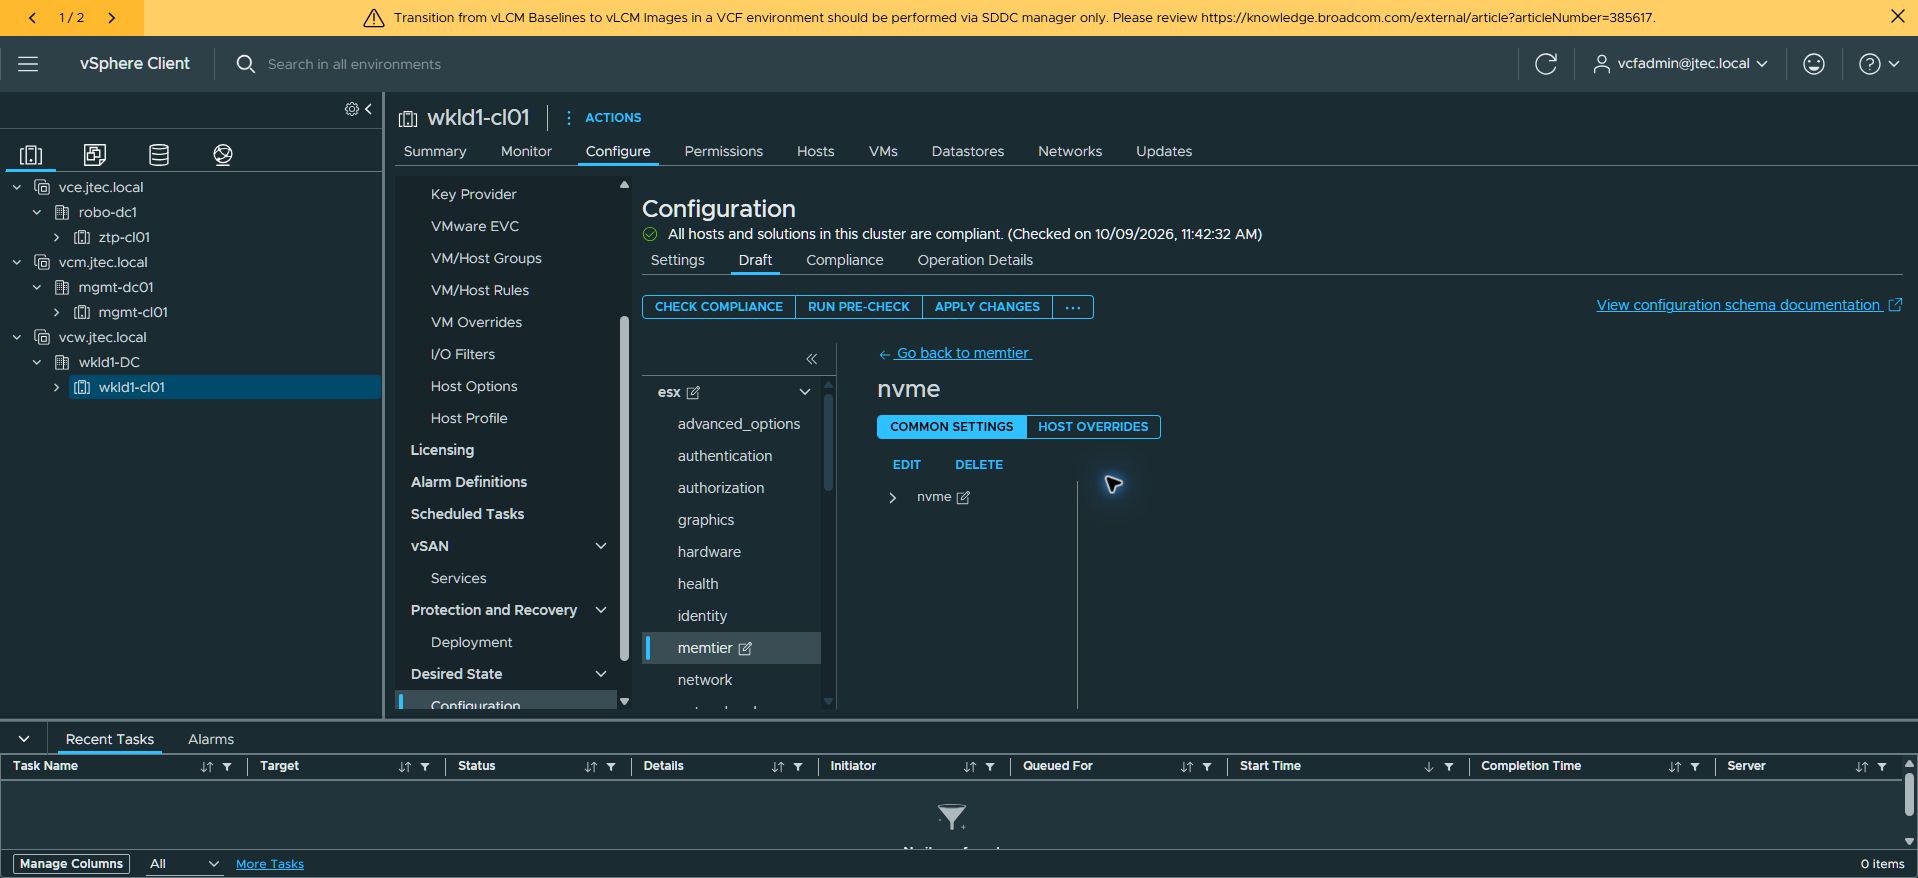
Task: Click the Apply Changes button
Action: point(987,307)
